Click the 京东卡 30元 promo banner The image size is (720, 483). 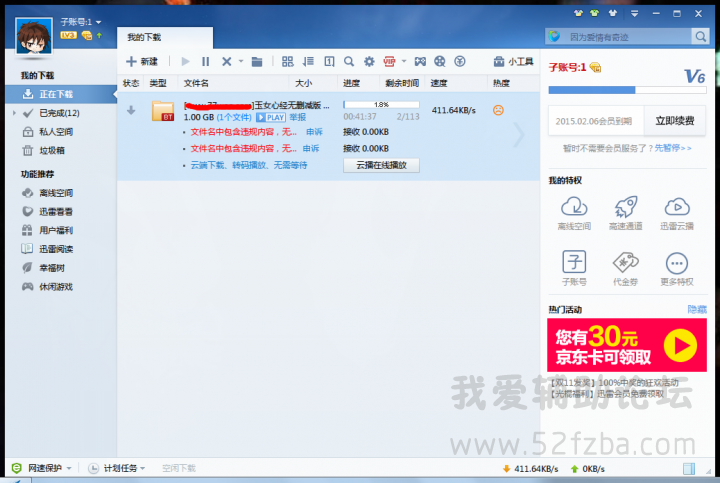tap(627, 345)
